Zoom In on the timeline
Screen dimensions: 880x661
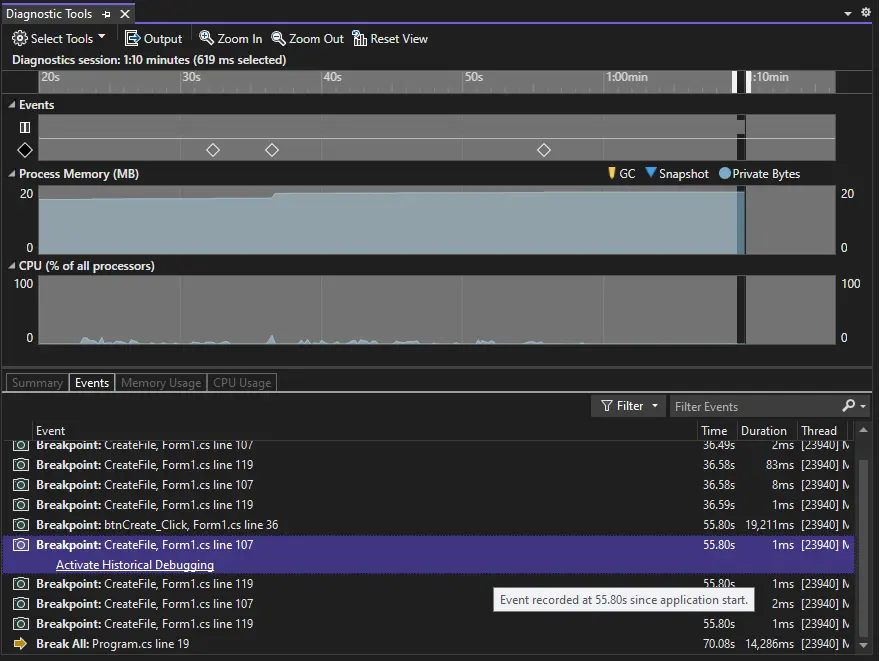(230, 39)
